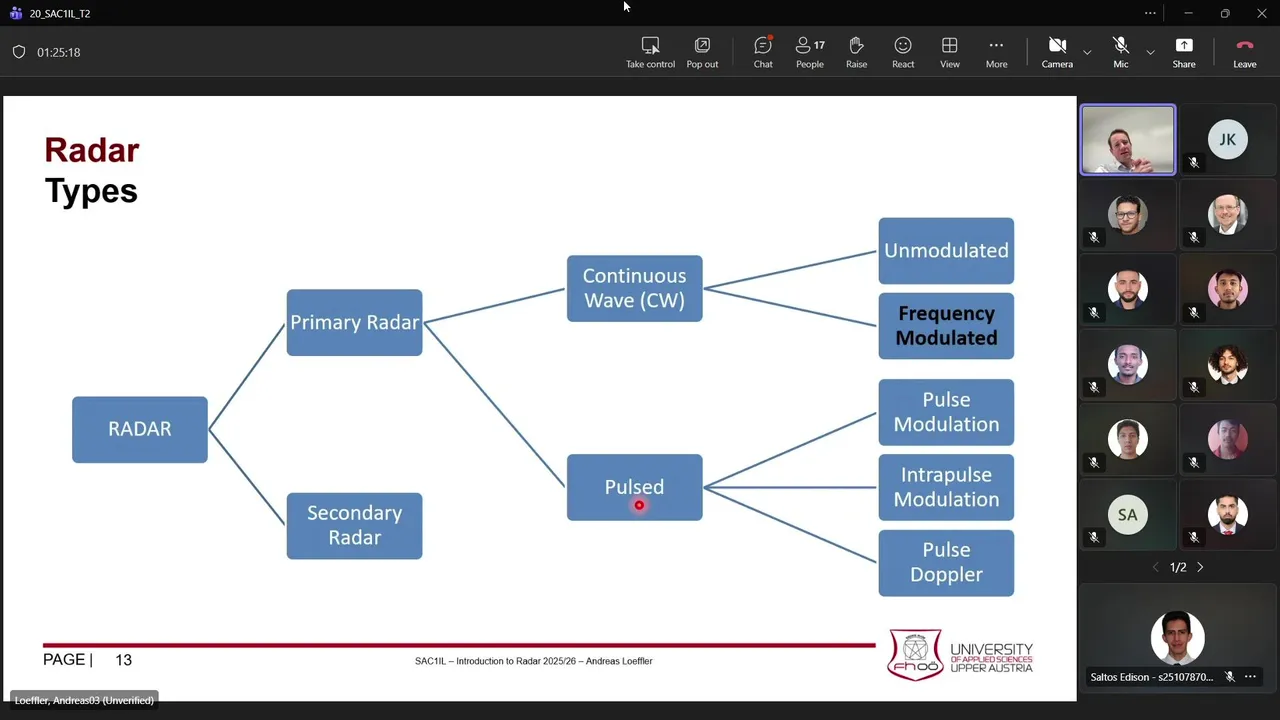Click the Secondary Radar box

tap(354, 525)
